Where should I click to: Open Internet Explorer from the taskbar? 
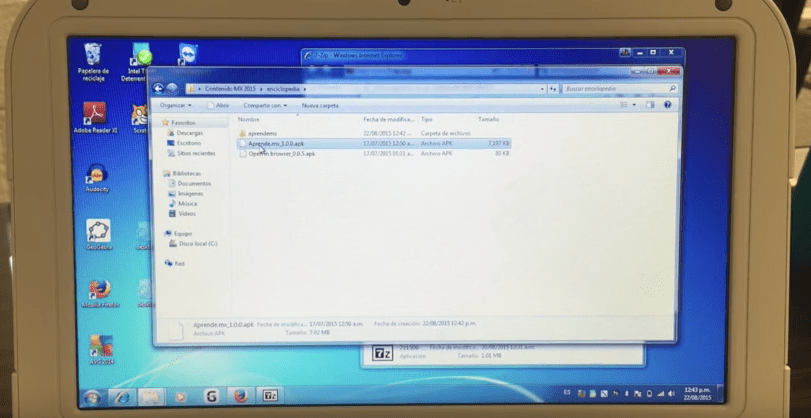(122, 397)
